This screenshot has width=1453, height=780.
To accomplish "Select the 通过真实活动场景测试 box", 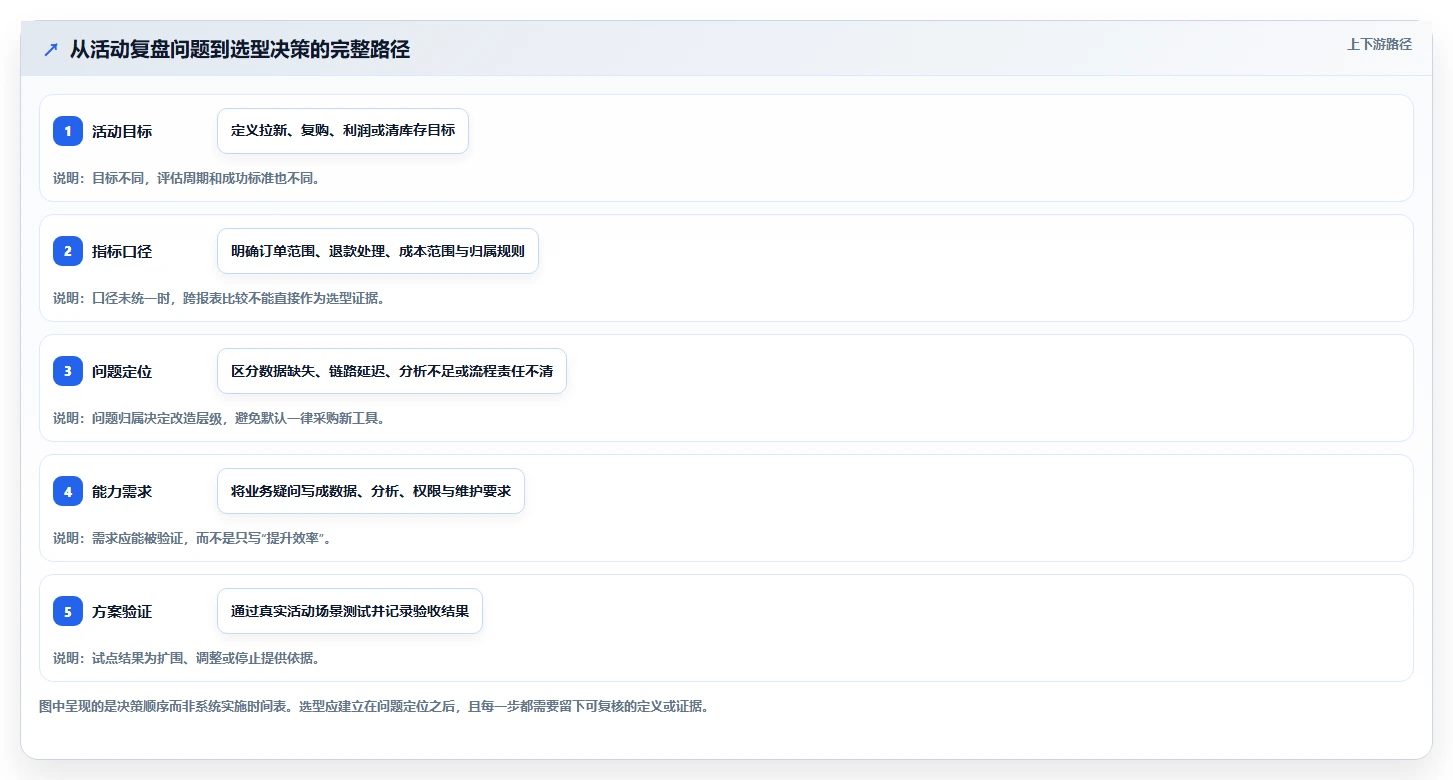I will click(350, 611).
